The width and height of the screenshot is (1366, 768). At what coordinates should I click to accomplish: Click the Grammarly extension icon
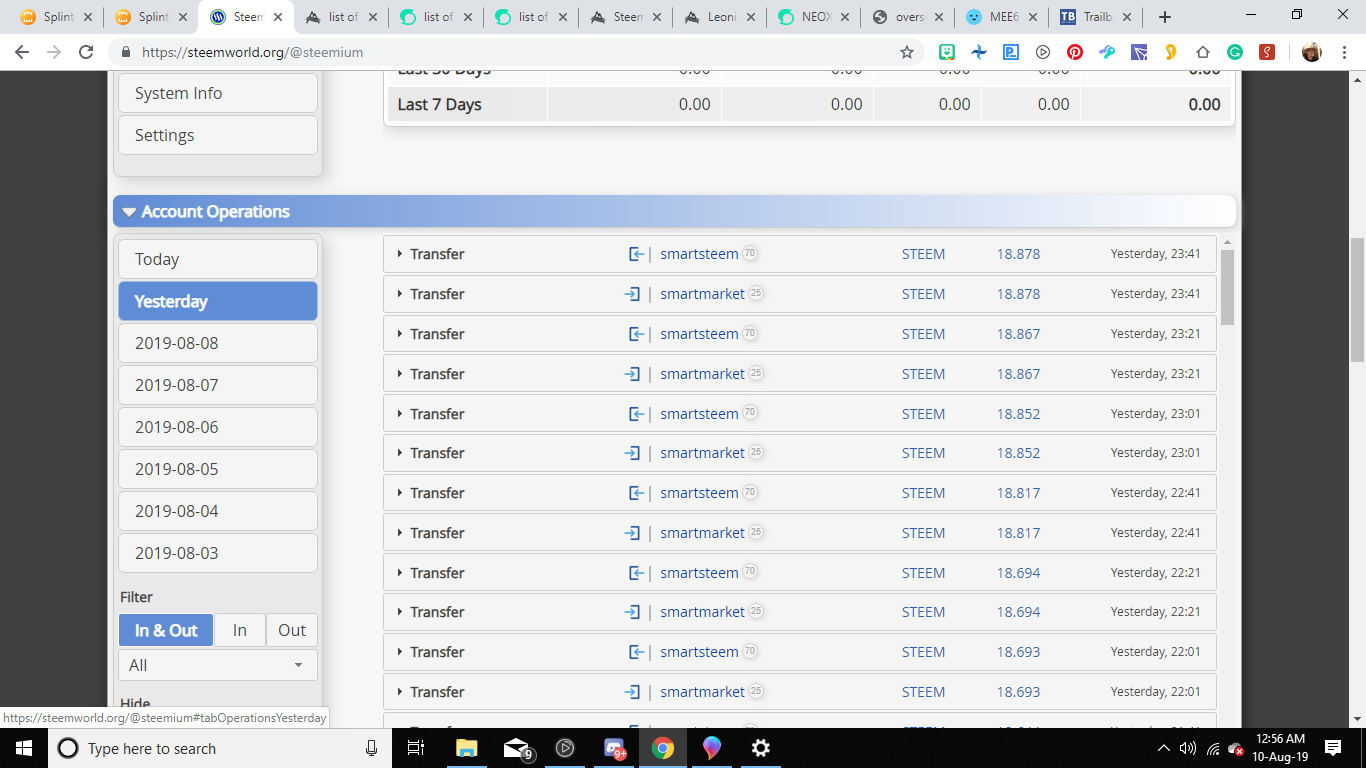click(x=1235, y=52)
